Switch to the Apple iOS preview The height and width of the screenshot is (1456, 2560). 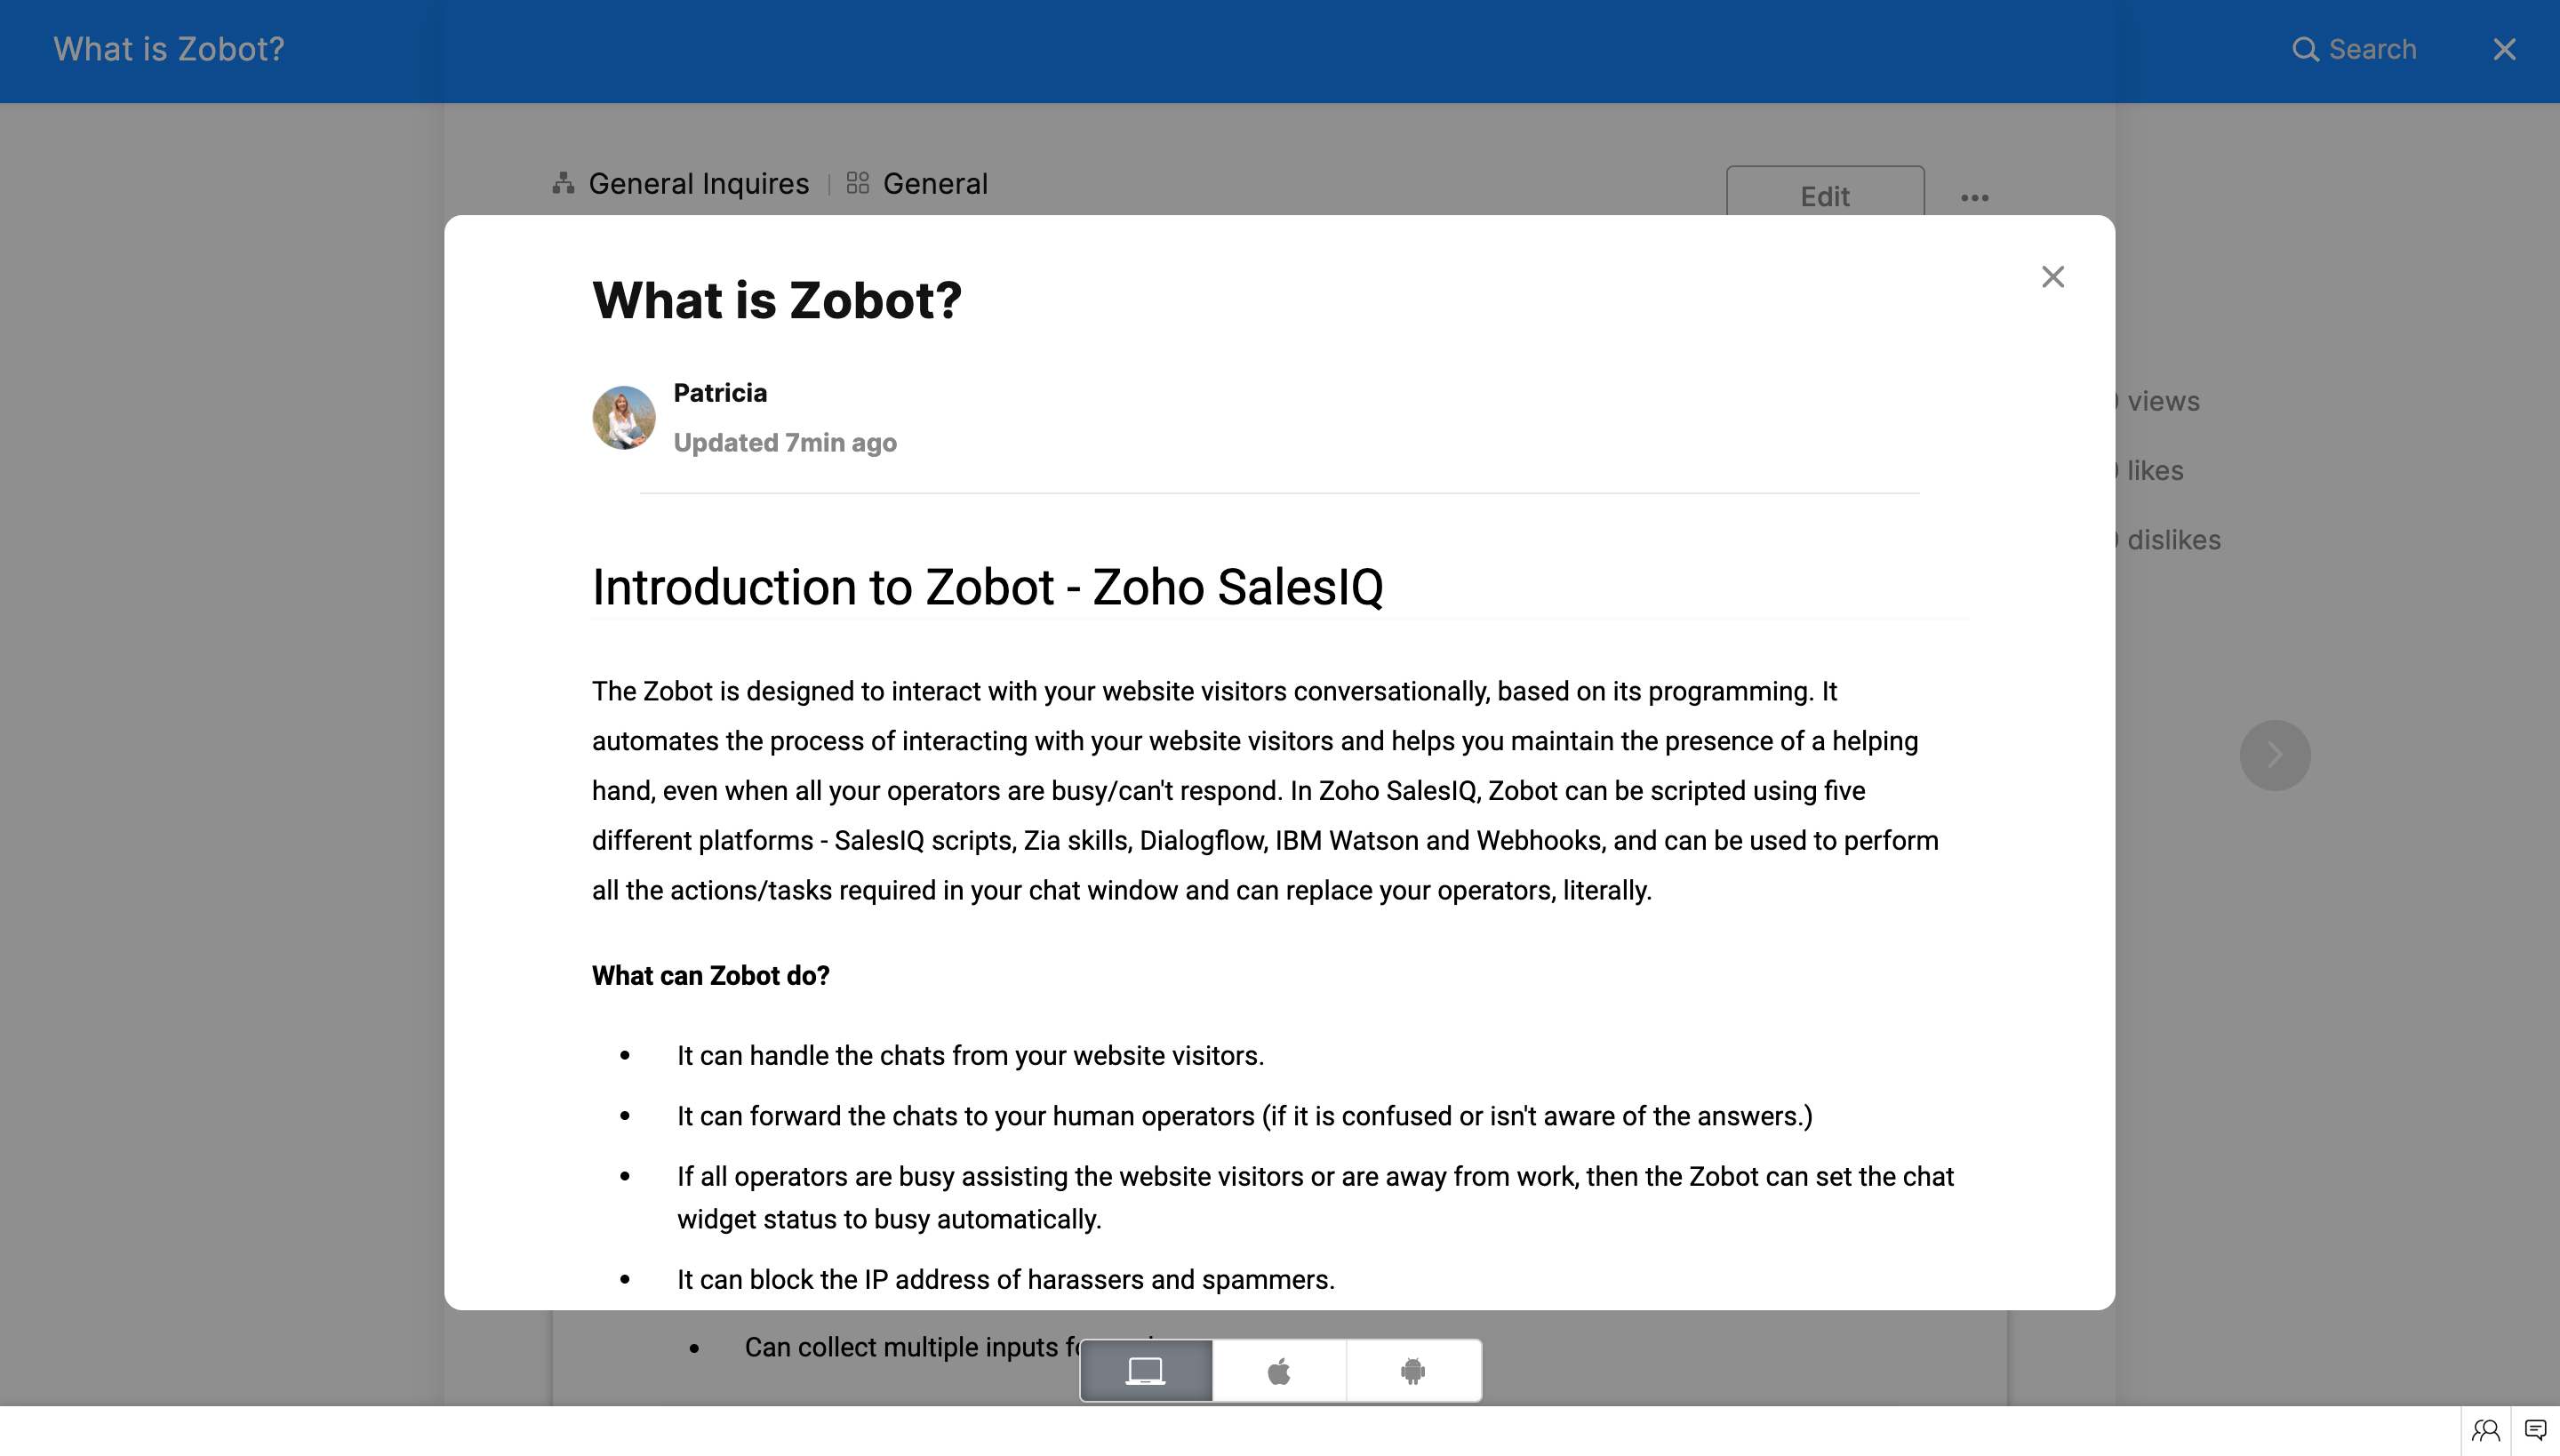click(1279, 1370)
